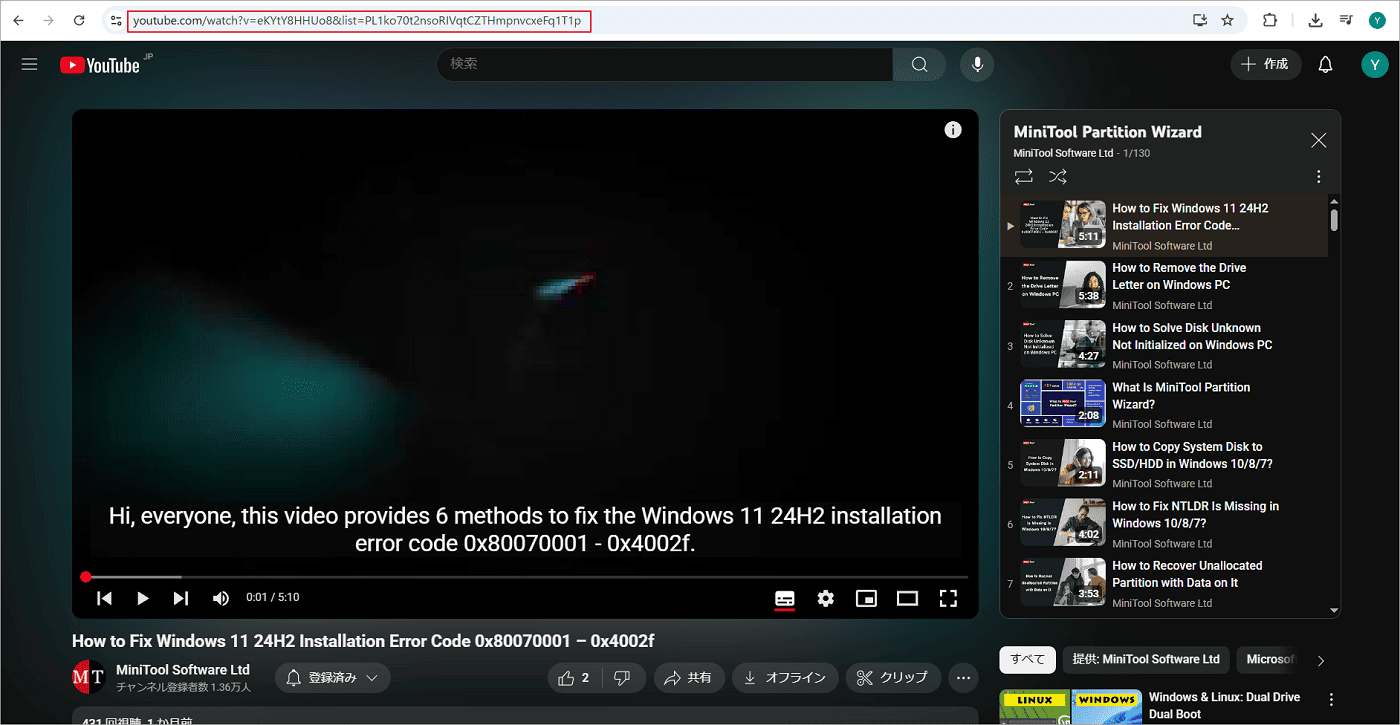This screenshot has width=1400, height=725.
Task: Open the account avatar menu
Action: (1375, 64)
